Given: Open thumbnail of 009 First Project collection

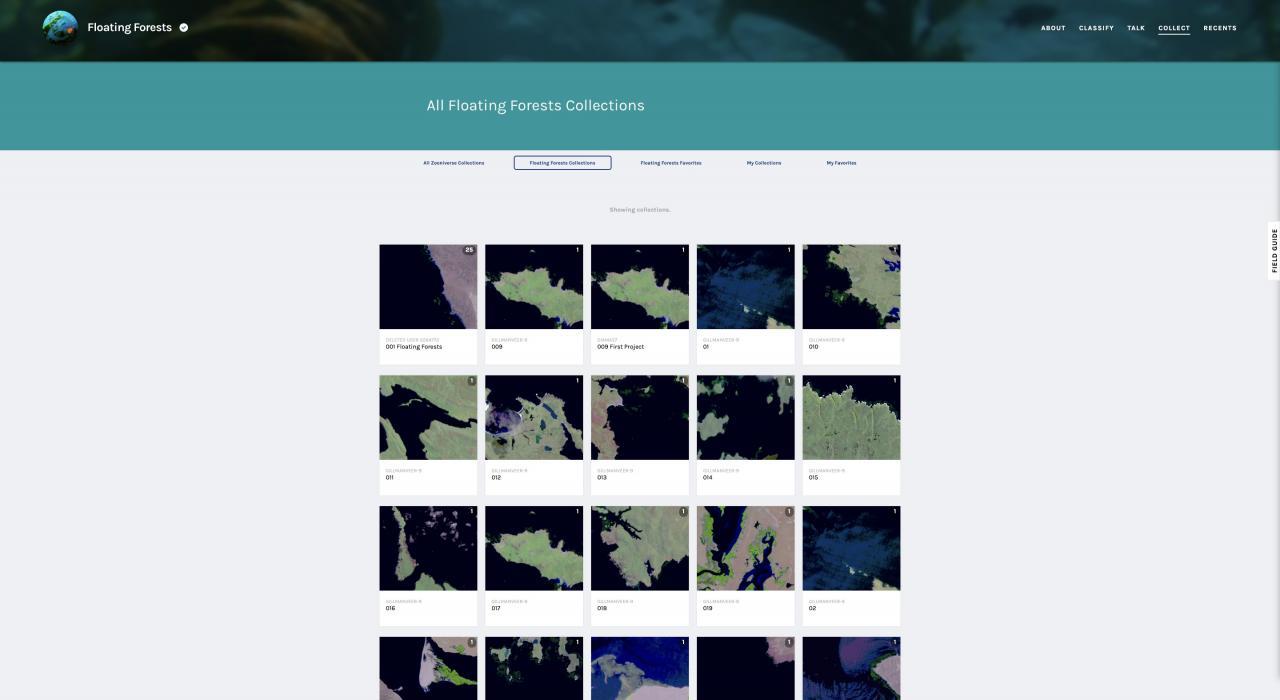Looking at the screenshot, I should (640, 287).
